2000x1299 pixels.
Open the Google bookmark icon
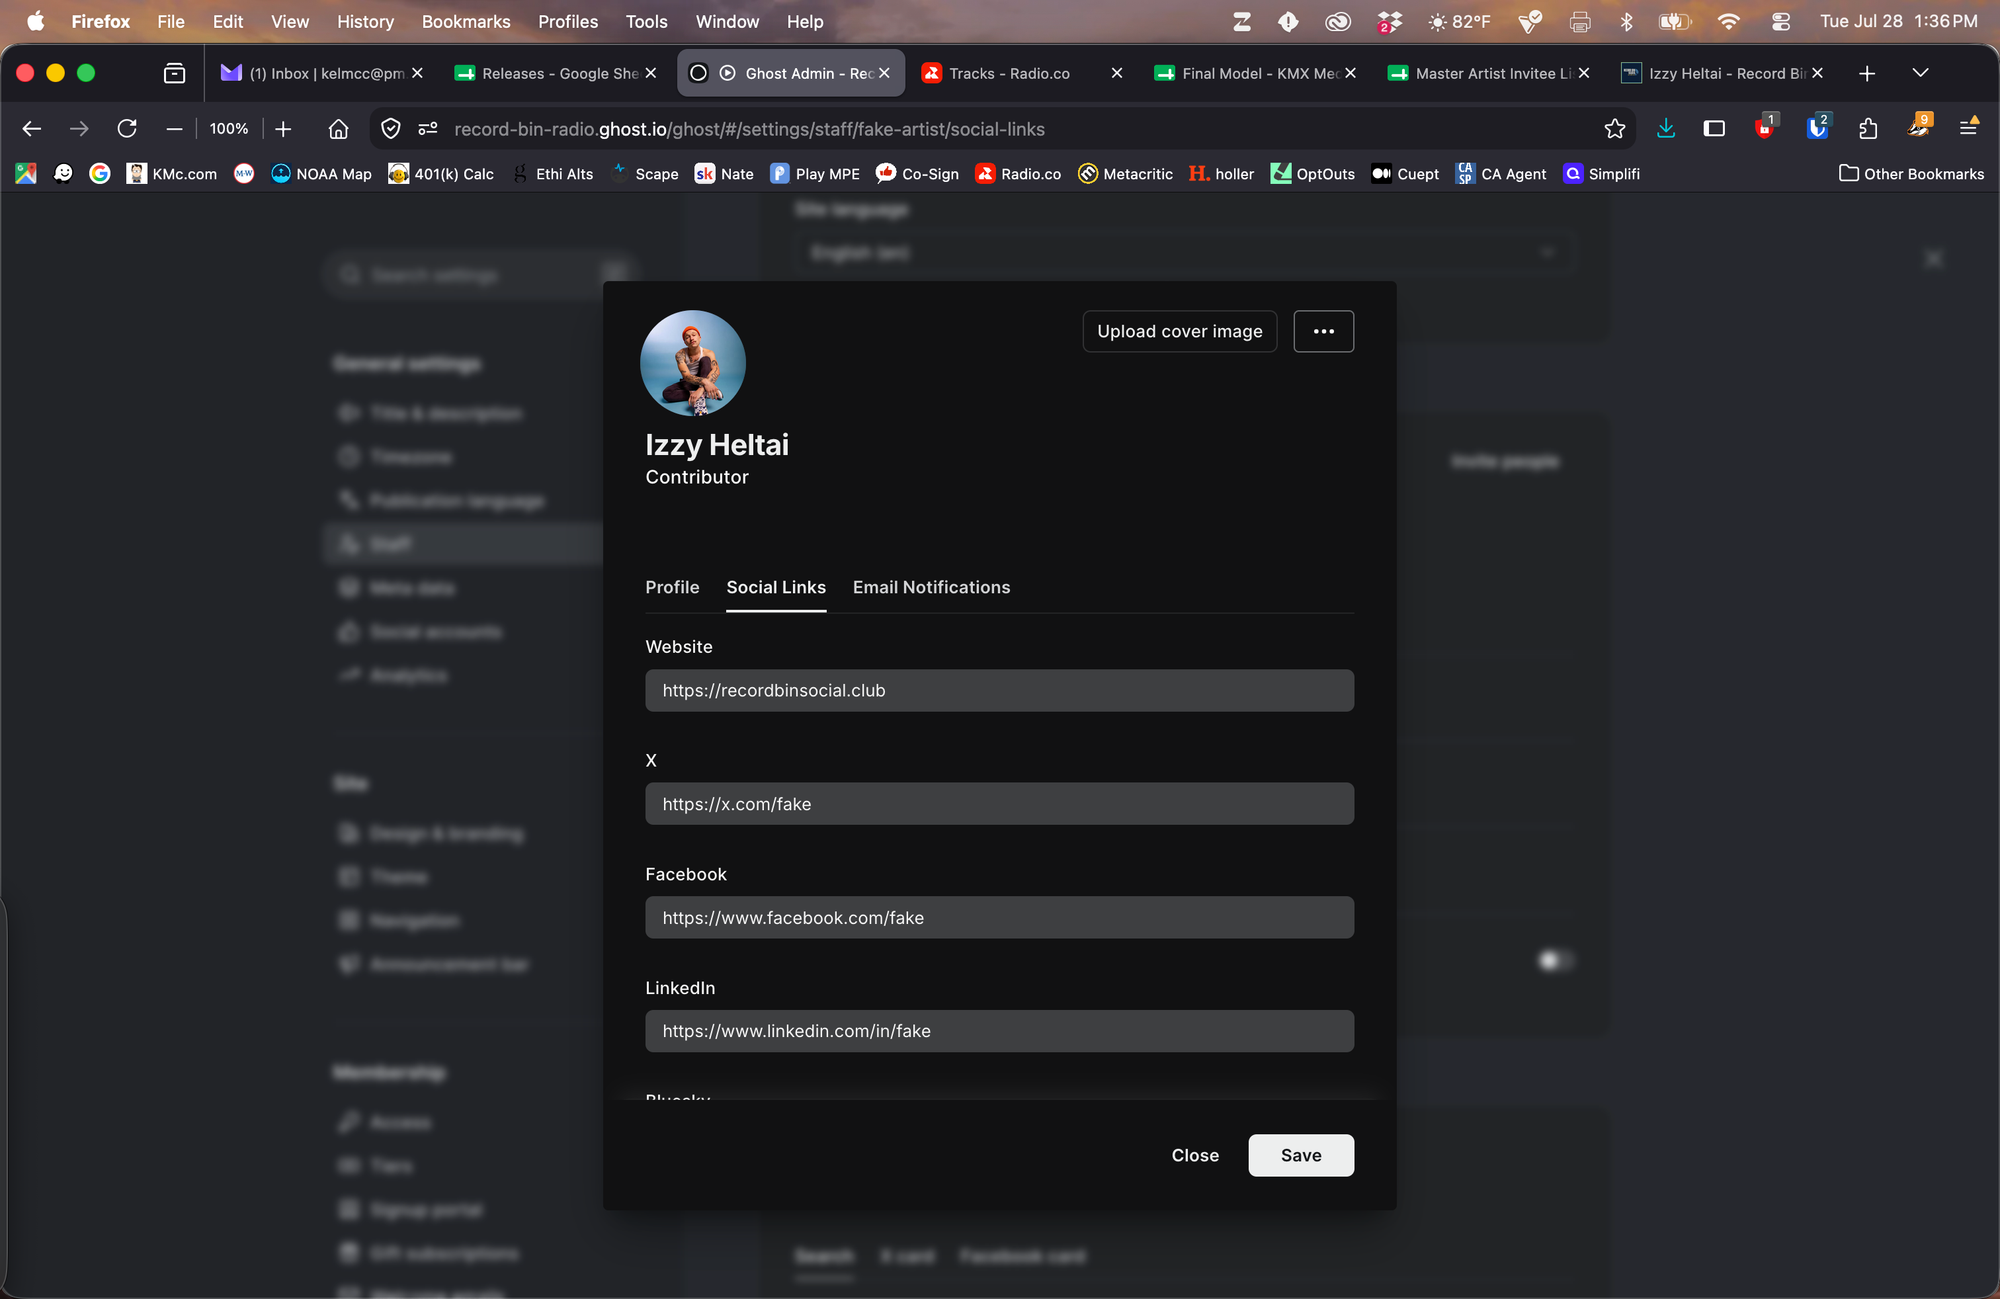click(x=99, y=173)
